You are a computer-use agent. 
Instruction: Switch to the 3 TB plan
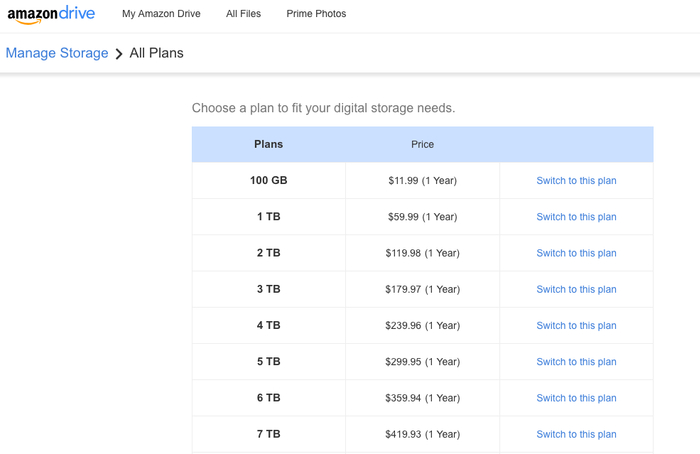[x=576, y=289]
